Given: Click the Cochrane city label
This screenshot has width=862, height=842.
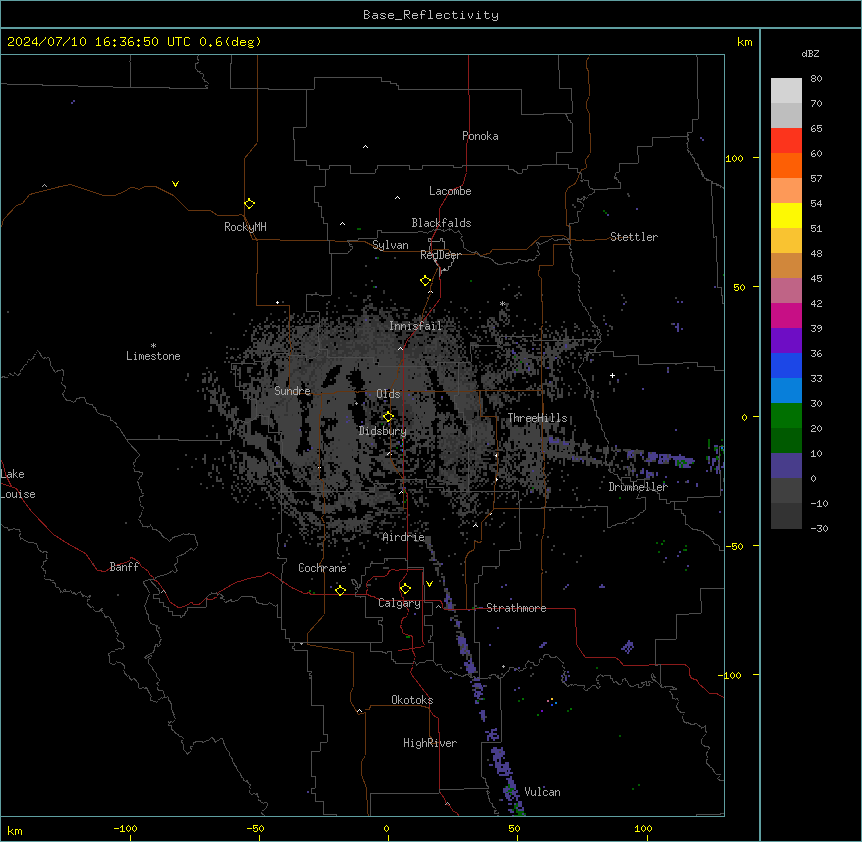Looking at the screenshot, I should point(322,568).
